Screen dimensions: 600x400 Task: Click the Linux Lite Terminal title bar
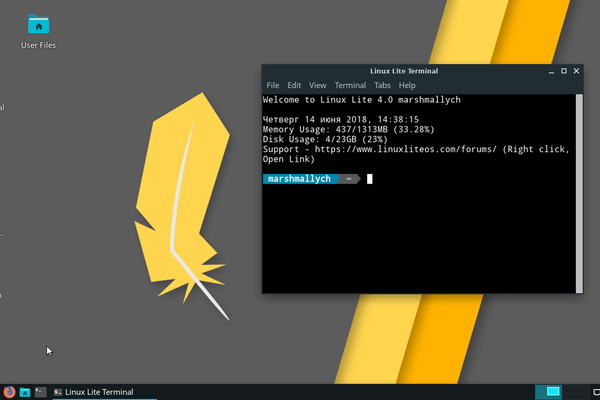(404, 71)
